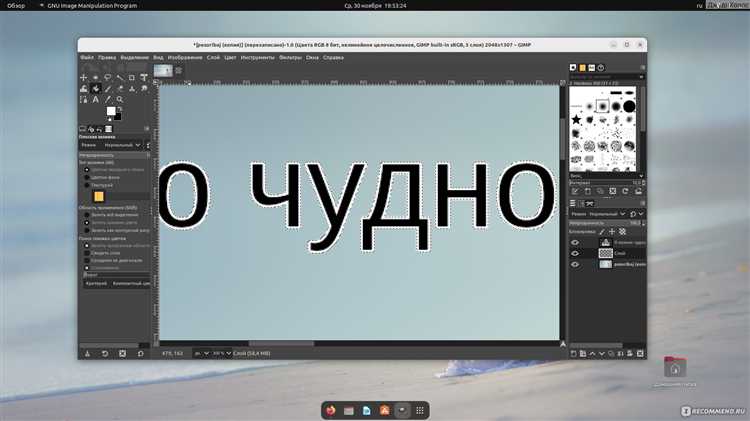Click the save tool preset icon
The width and height of the screenshot is (750, 421).
pyautogui.click(x=87, y=354)
